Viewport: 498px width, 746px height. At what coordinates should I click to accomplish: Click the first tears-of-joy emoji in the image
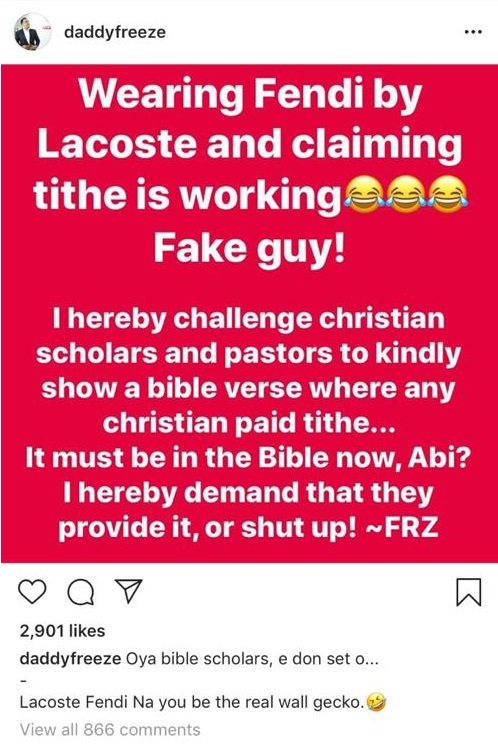click(362, 195)
